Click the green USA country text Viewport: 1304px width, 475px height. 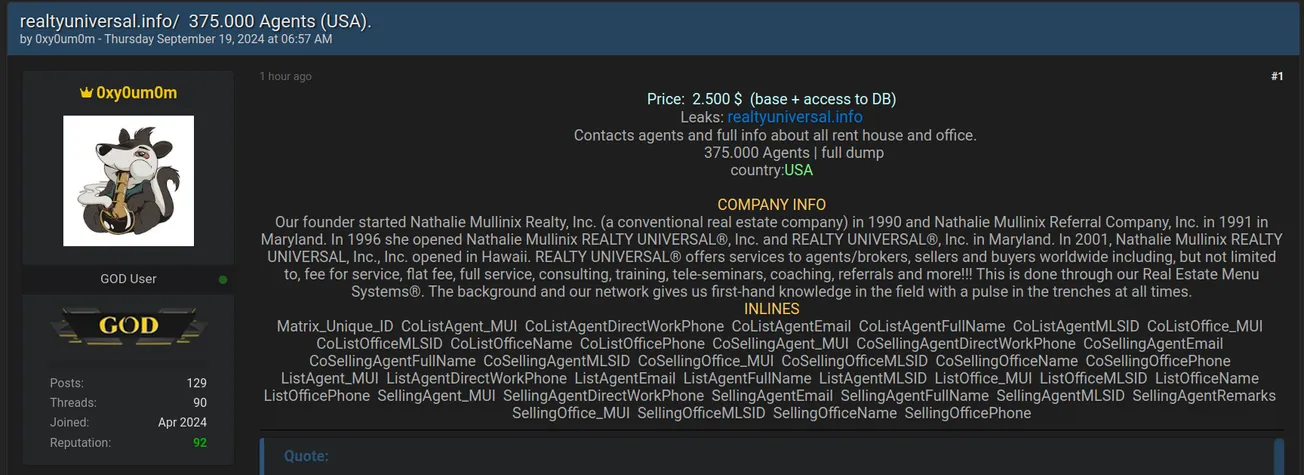[x=798, y=170]
